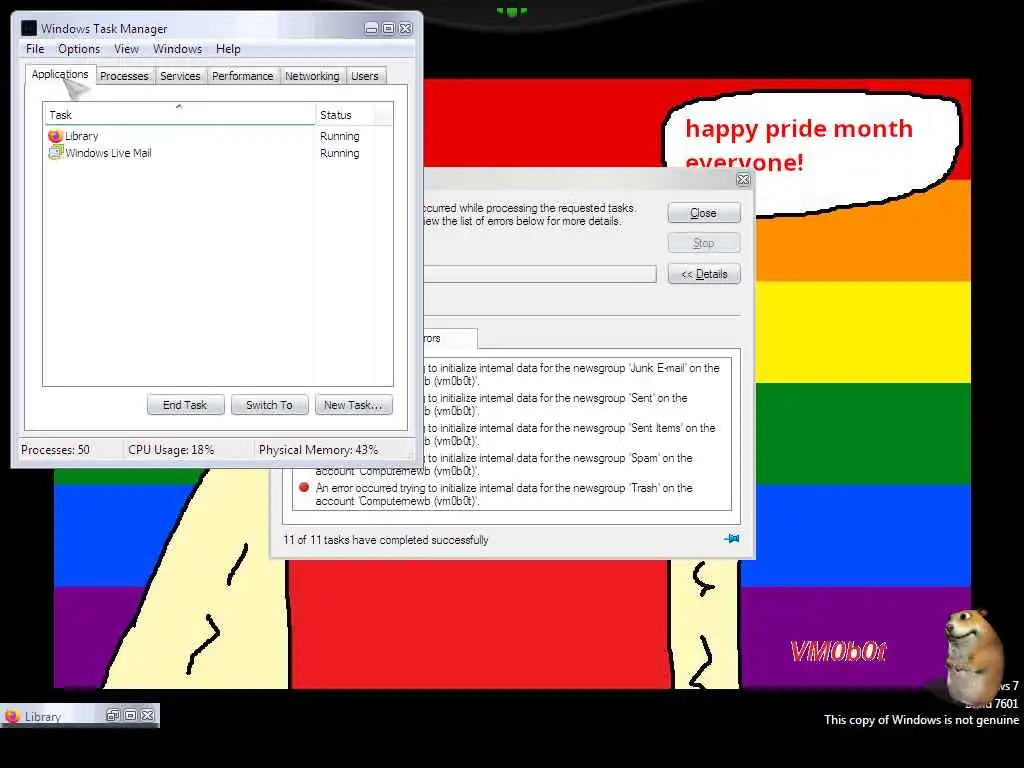Switch to the Performance tab
1024x768 pixels.
[242, 76]
